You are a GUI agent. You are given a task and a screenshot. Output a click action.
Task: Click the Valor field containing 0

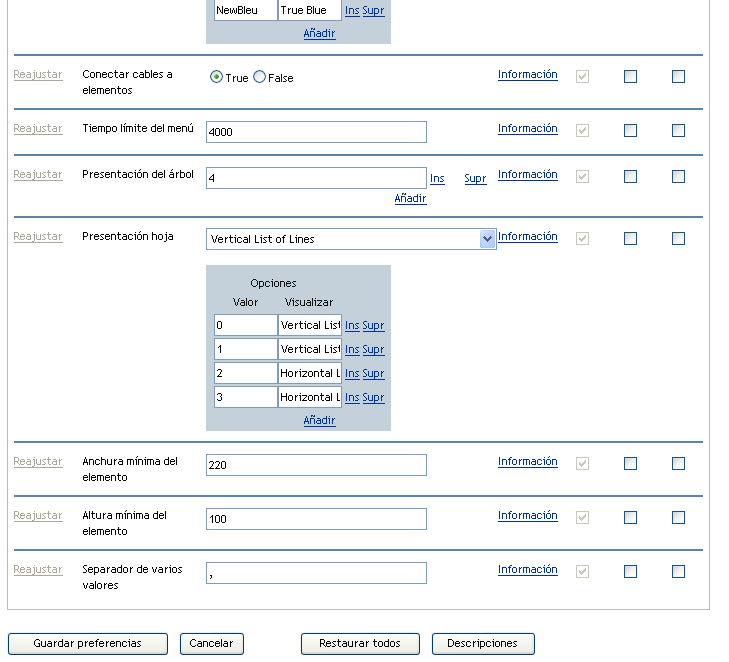[245, 325]
